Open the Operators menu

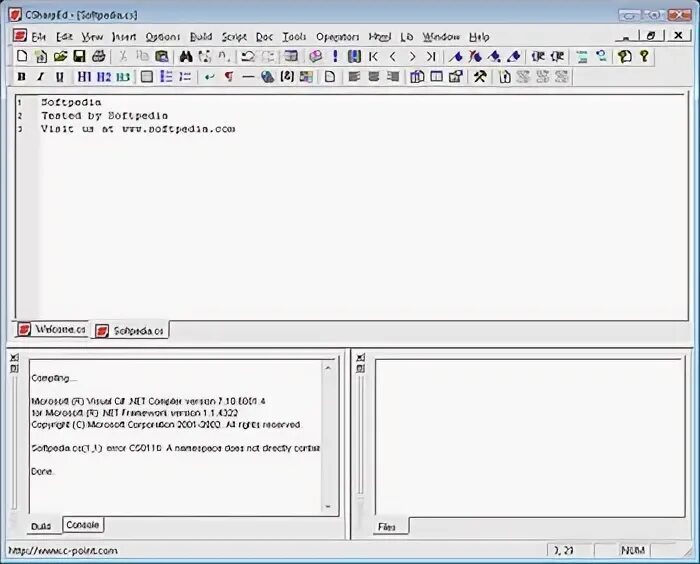(338, 37)
